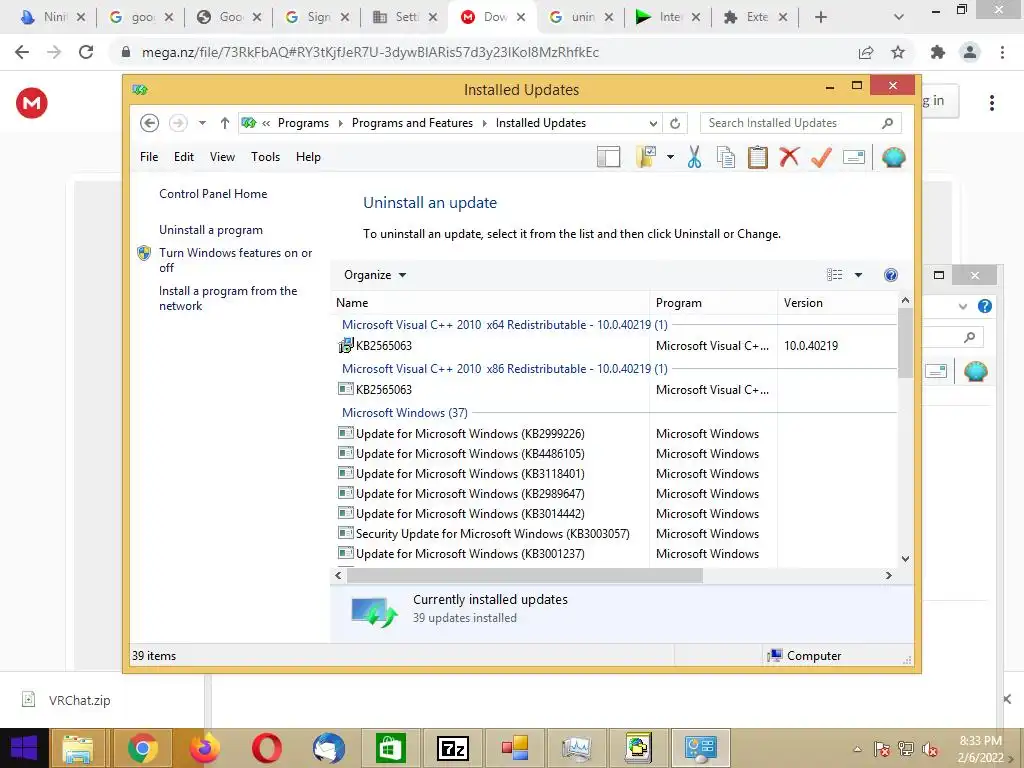This screenshot has height=768, width=1024.
Task: Select Update for Microsoft Windows (KB4486105)
Action: 470,454
